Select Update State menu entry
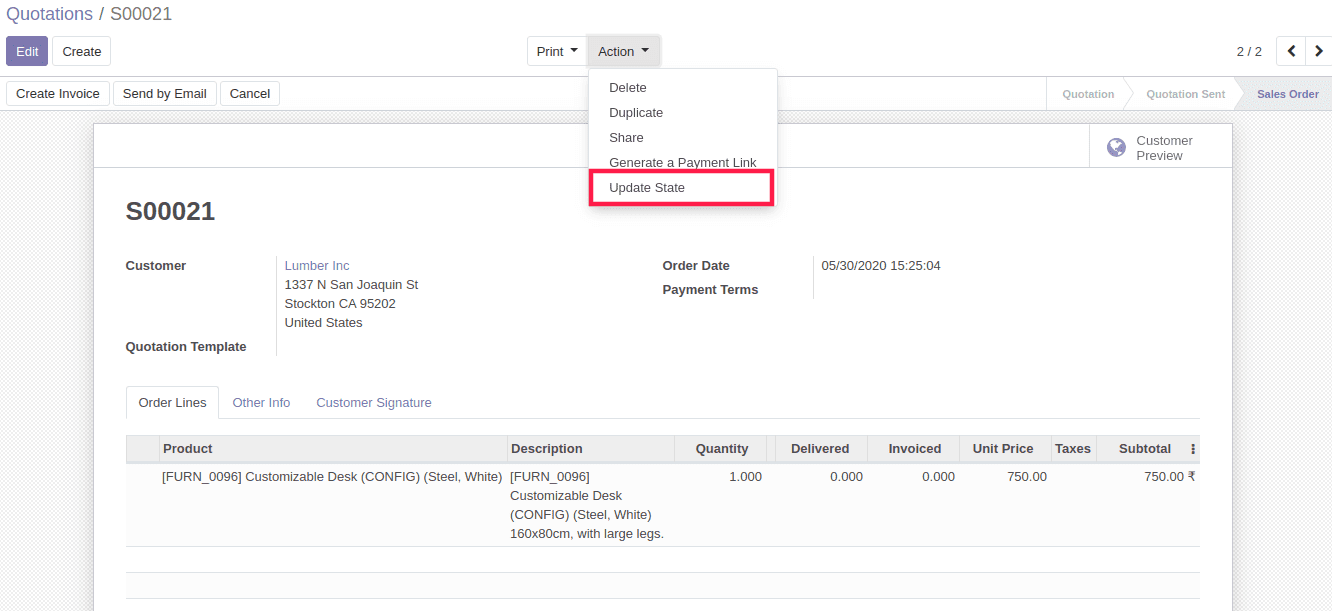Screen dimensions: 1332x611 [681, 188]
